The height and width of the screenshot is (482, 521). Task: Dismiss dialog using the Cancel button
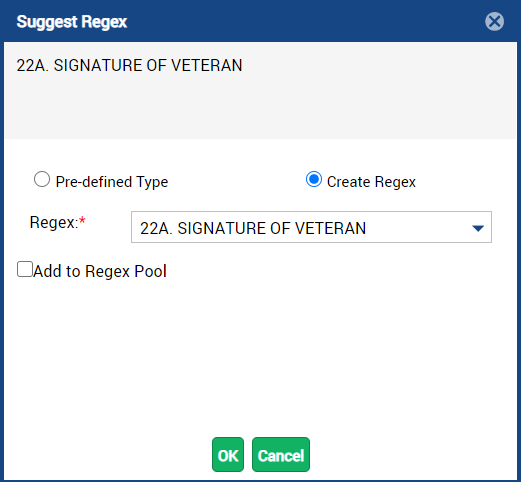(281, 455)
